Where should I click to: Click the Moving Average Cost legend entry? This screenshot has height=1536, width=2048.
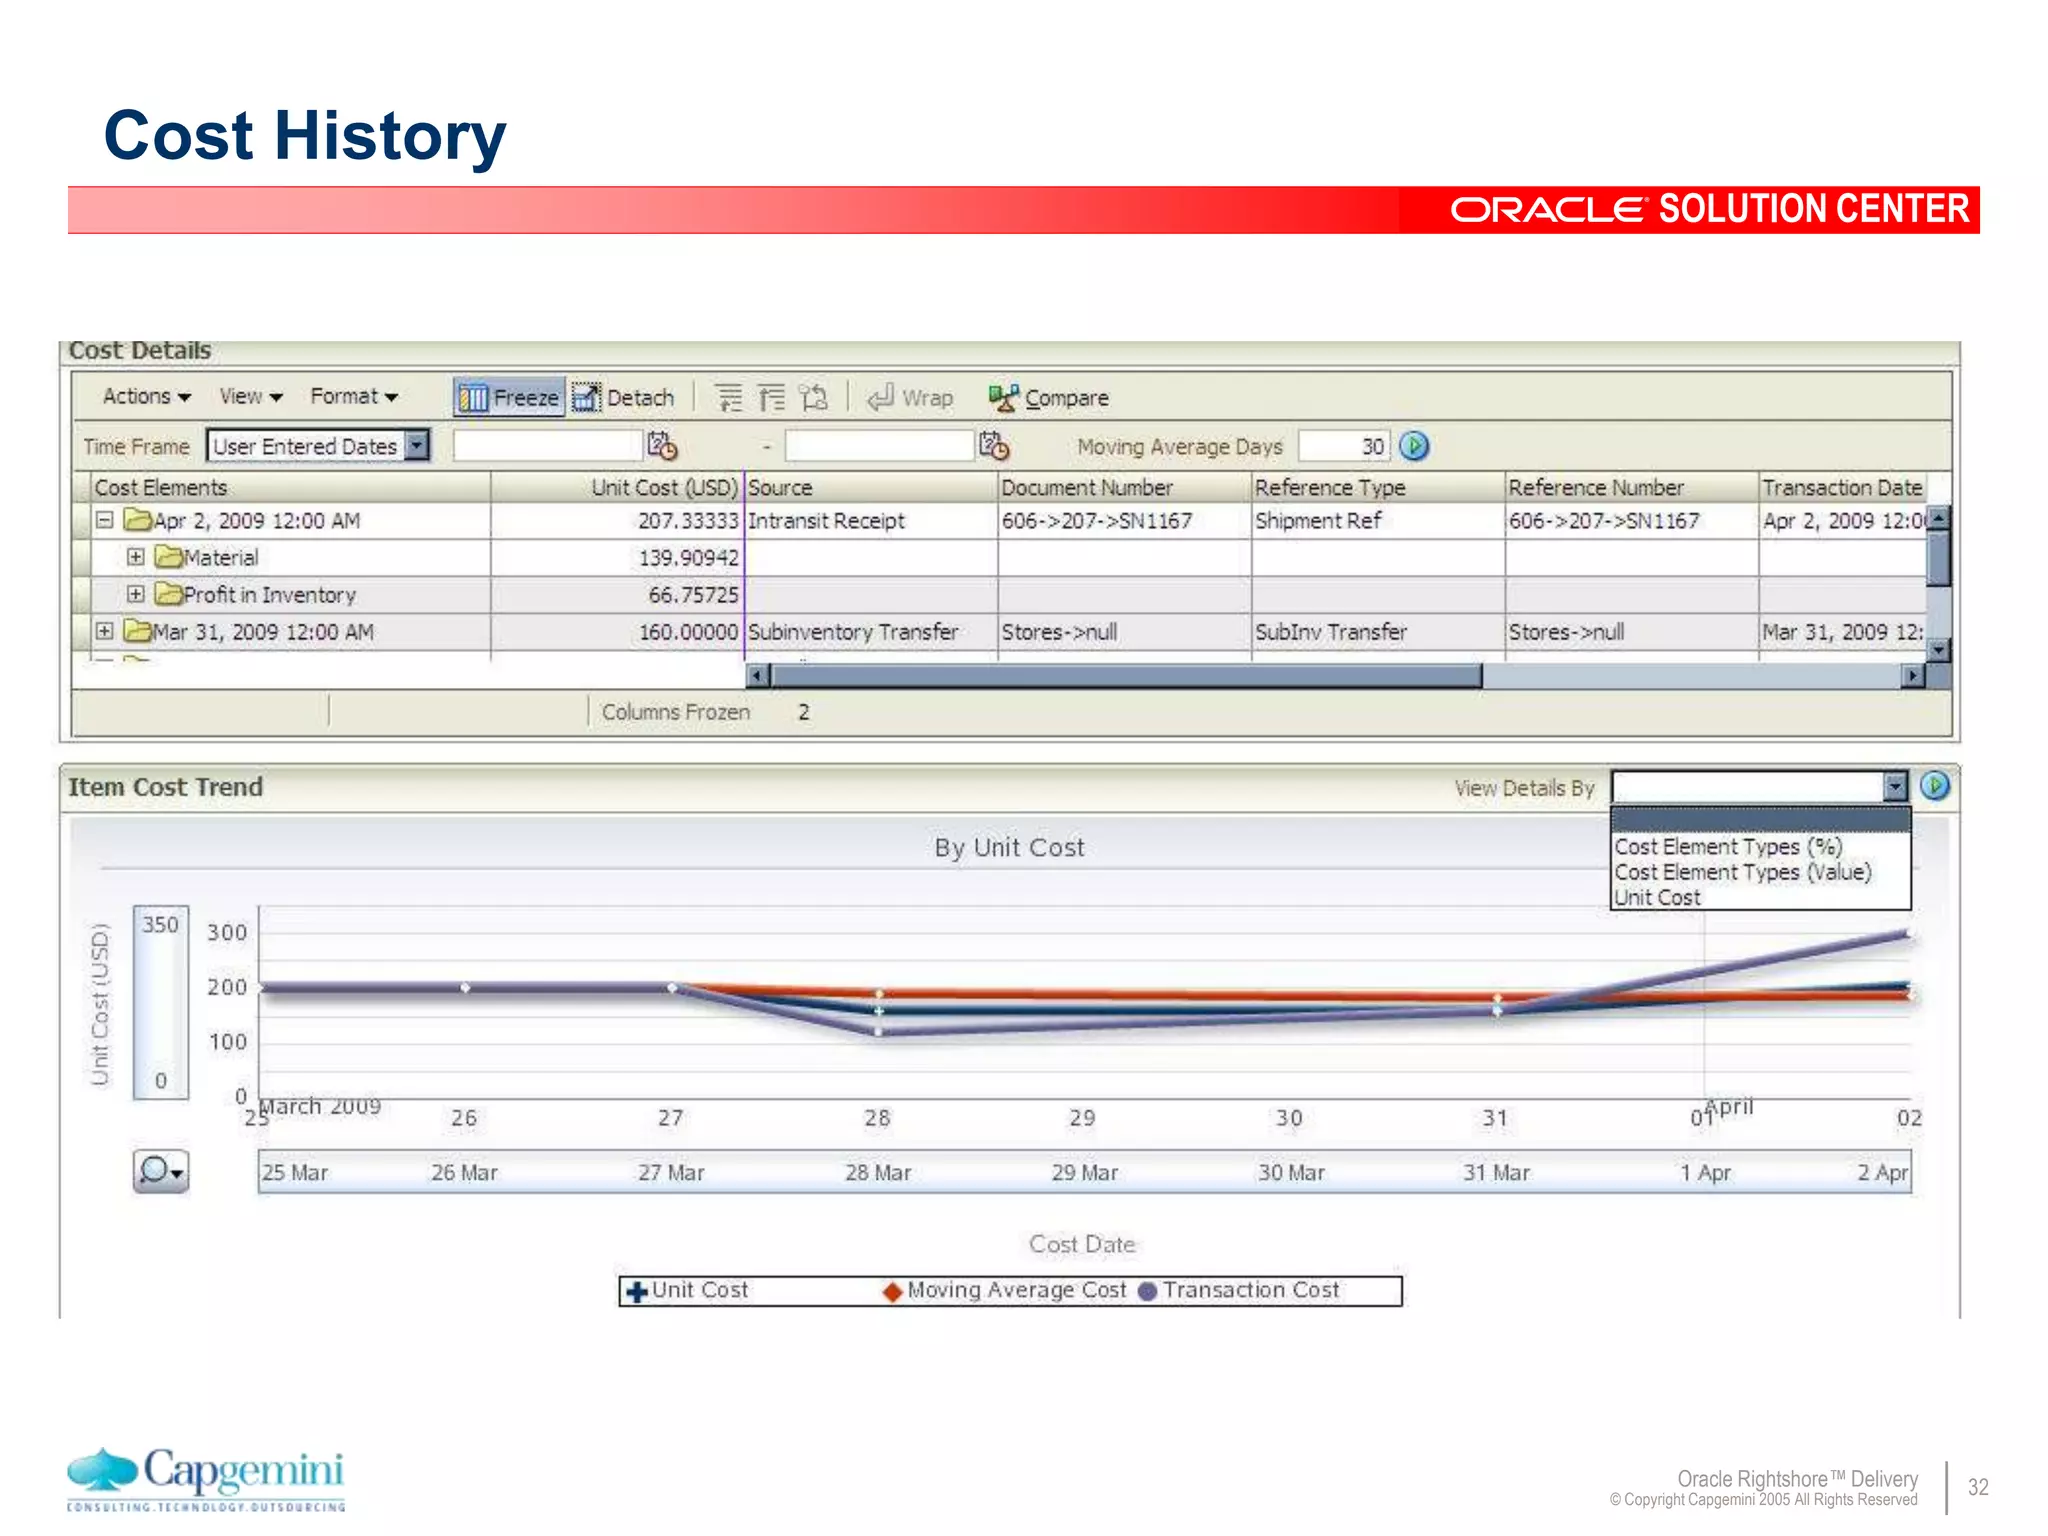tap(1004, 1291)
